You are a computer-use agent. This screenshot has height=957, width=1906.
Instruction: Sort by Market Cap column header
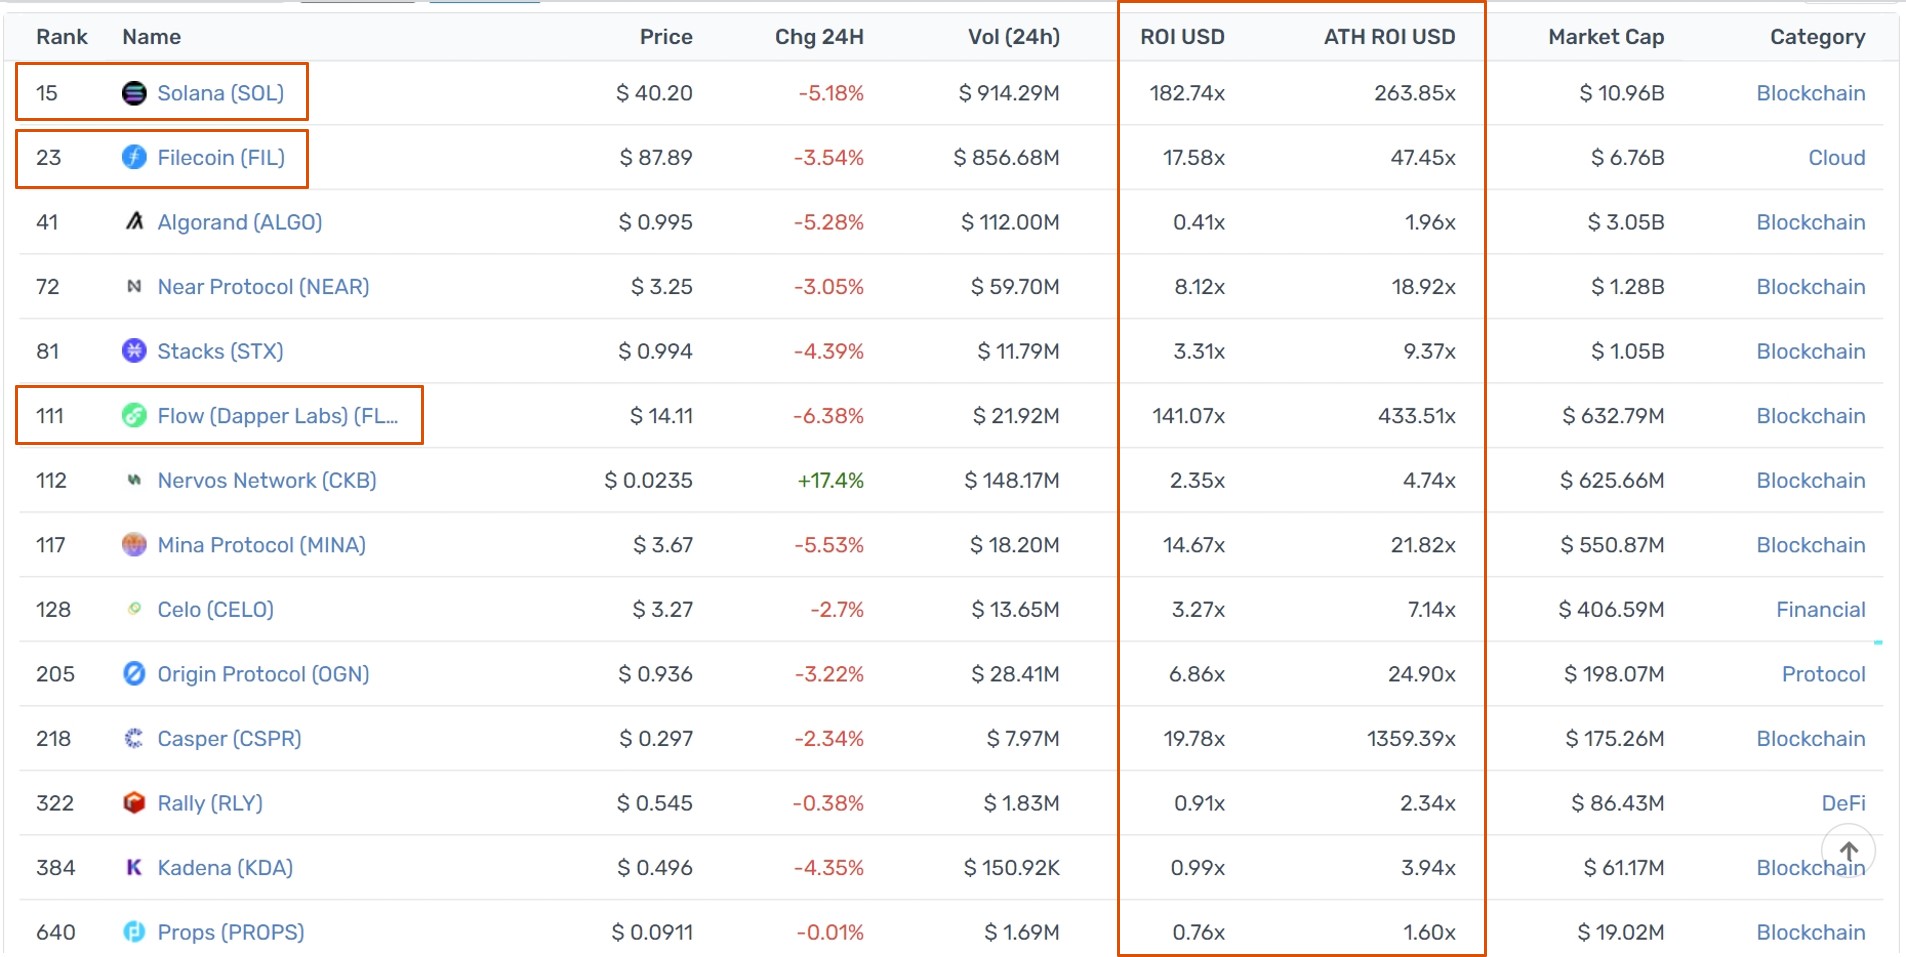(1606, 37)
